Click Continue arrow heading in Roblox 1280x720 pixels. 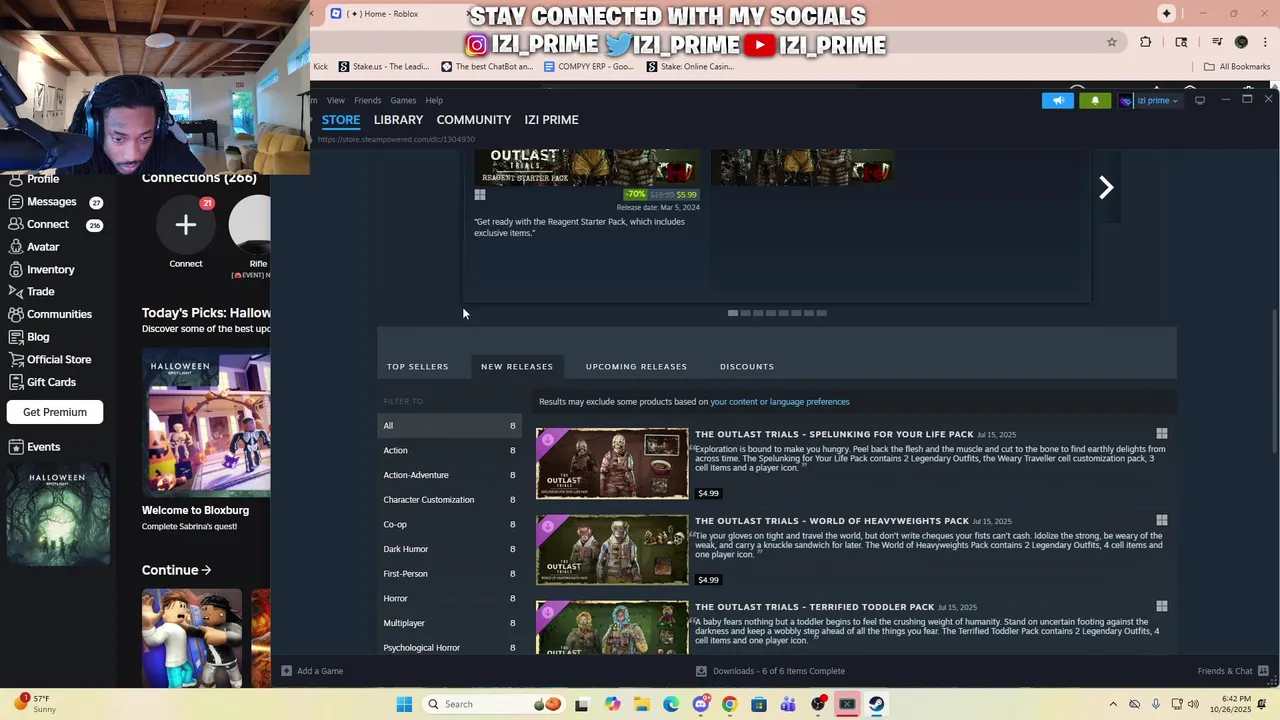176,570
